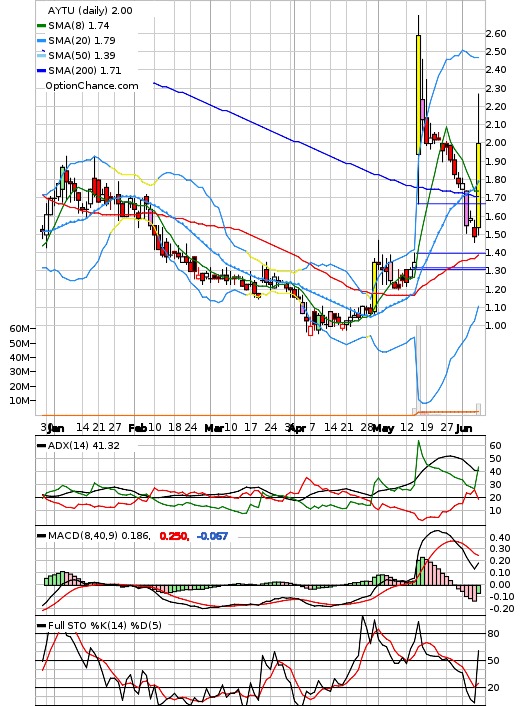
Task: Click the green SMA(8) legend swatch
Action: pos(41,26)
